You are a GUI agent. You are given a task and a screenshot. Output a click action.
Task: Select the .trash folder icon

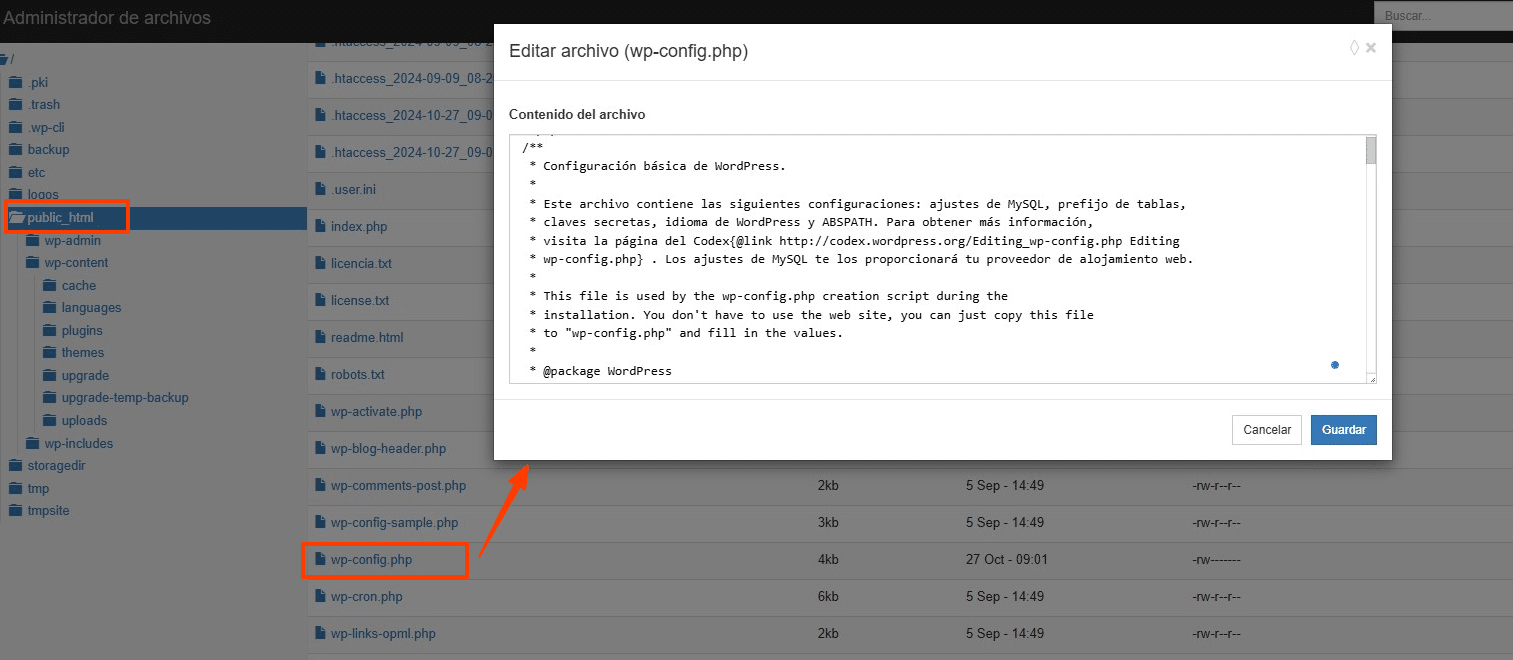pyautogui.click(x=15, y=105)
